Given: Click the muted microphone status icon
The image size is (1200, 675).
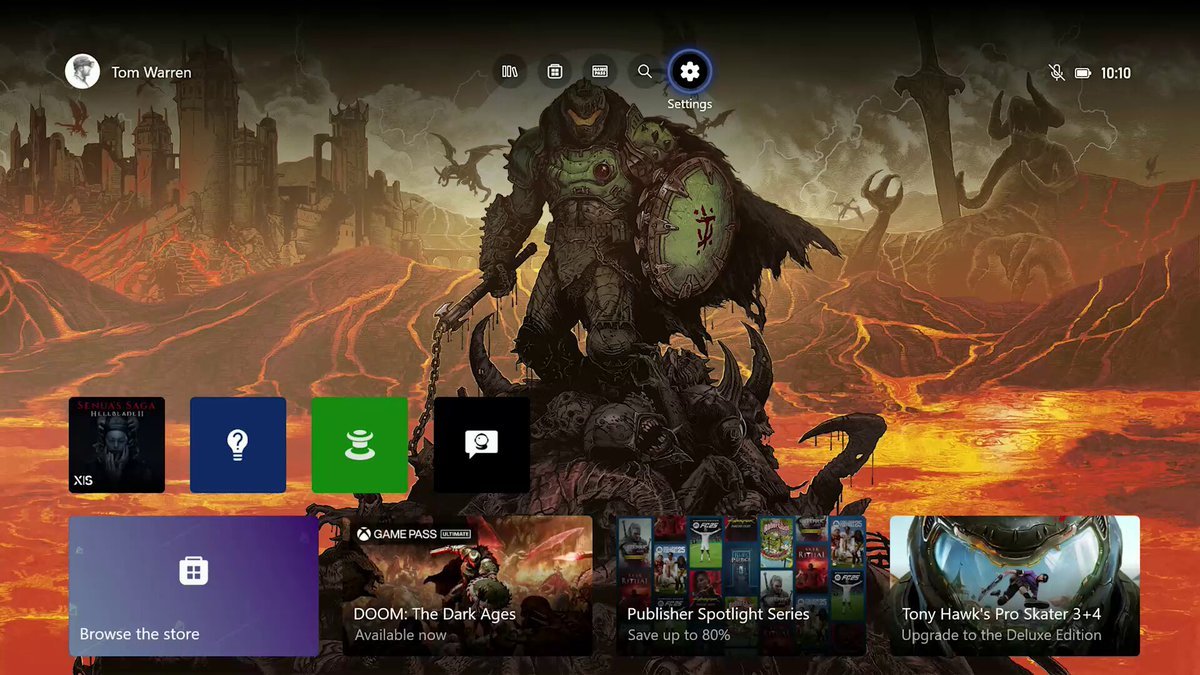Looking at the screenshot, I should (1056, 73).
